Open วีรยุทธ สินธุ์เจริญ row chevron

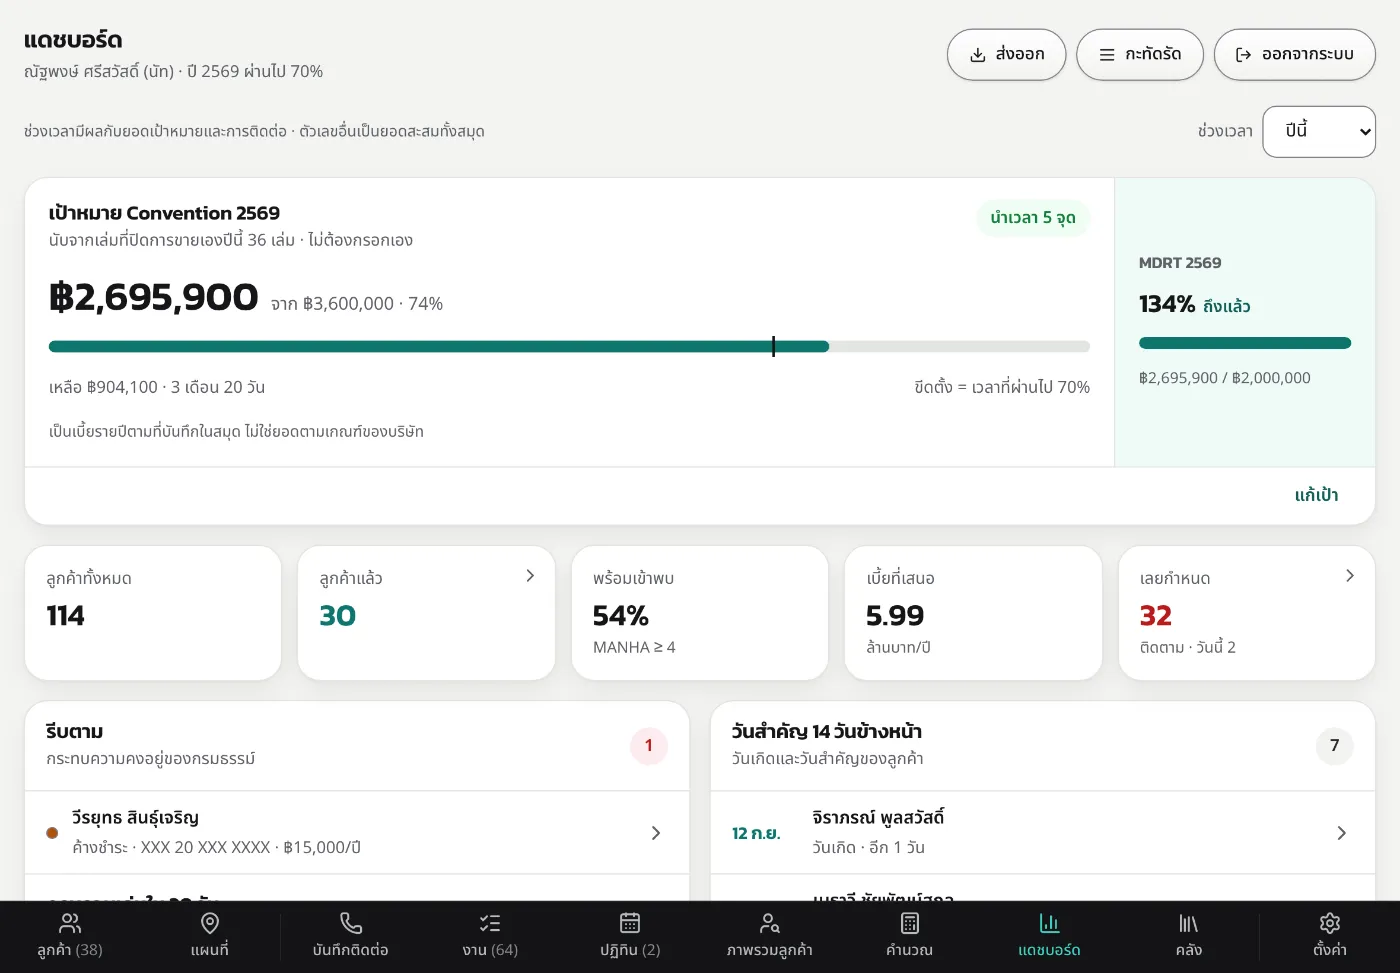click(656, 833)
